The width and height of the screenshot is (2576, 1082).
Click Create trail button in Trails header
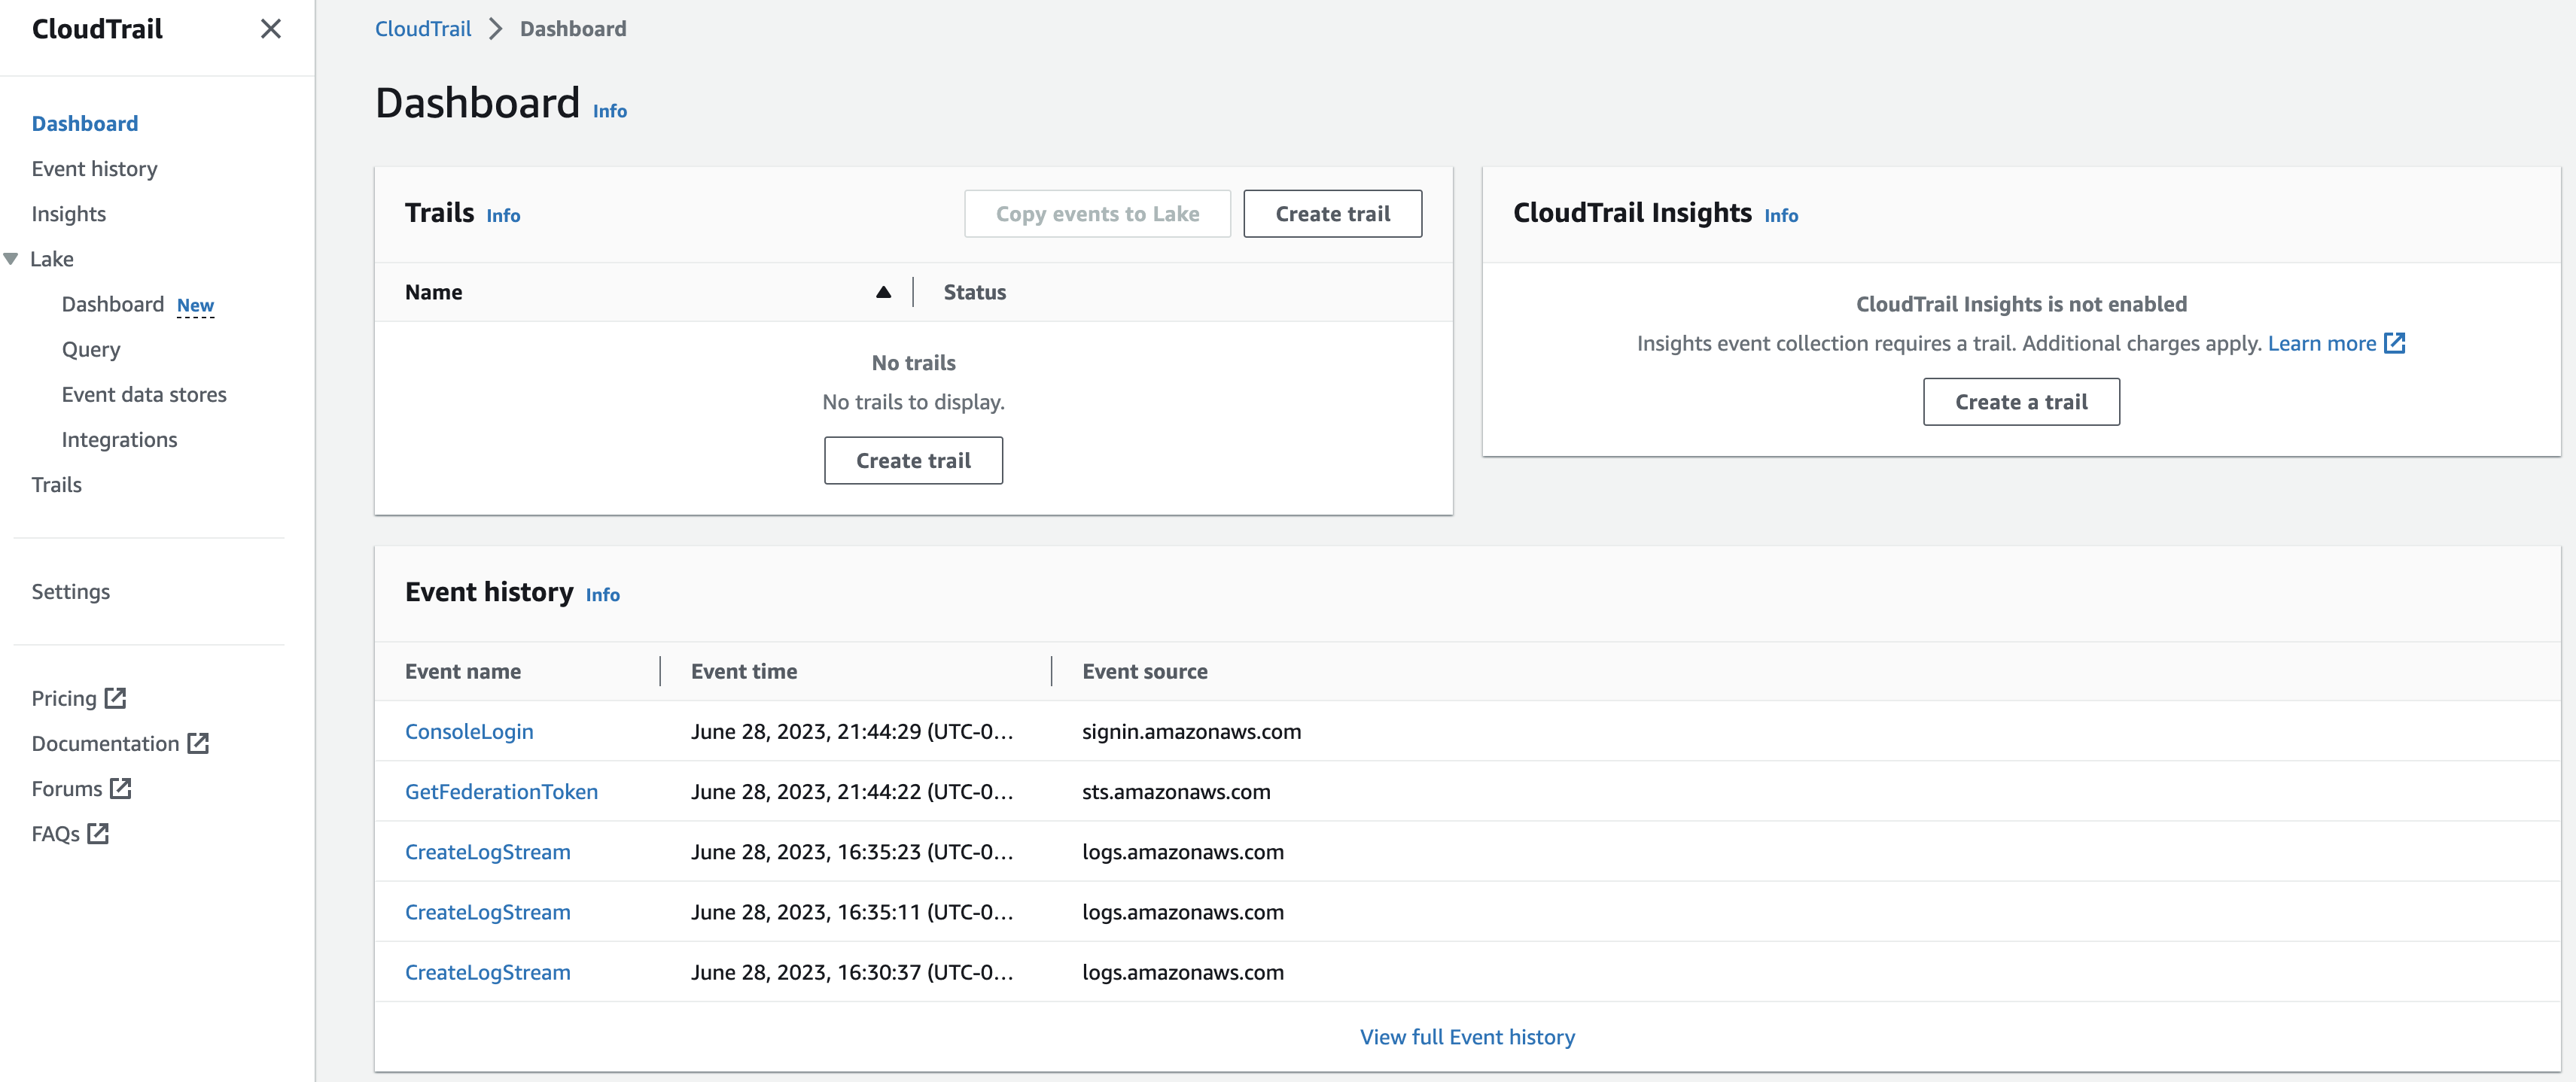tap(1332, 213)
